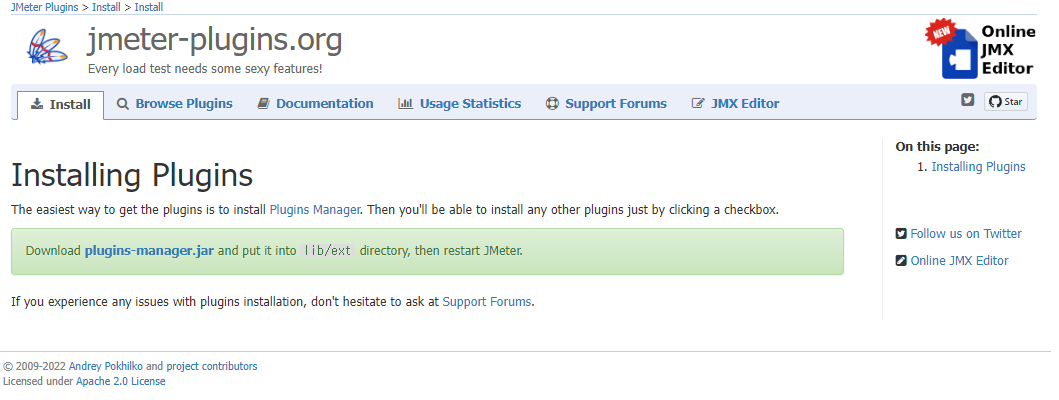1059x400 pixels.
Task: Click the Twitter icon beside Follow us
Action: pos(901,234)
